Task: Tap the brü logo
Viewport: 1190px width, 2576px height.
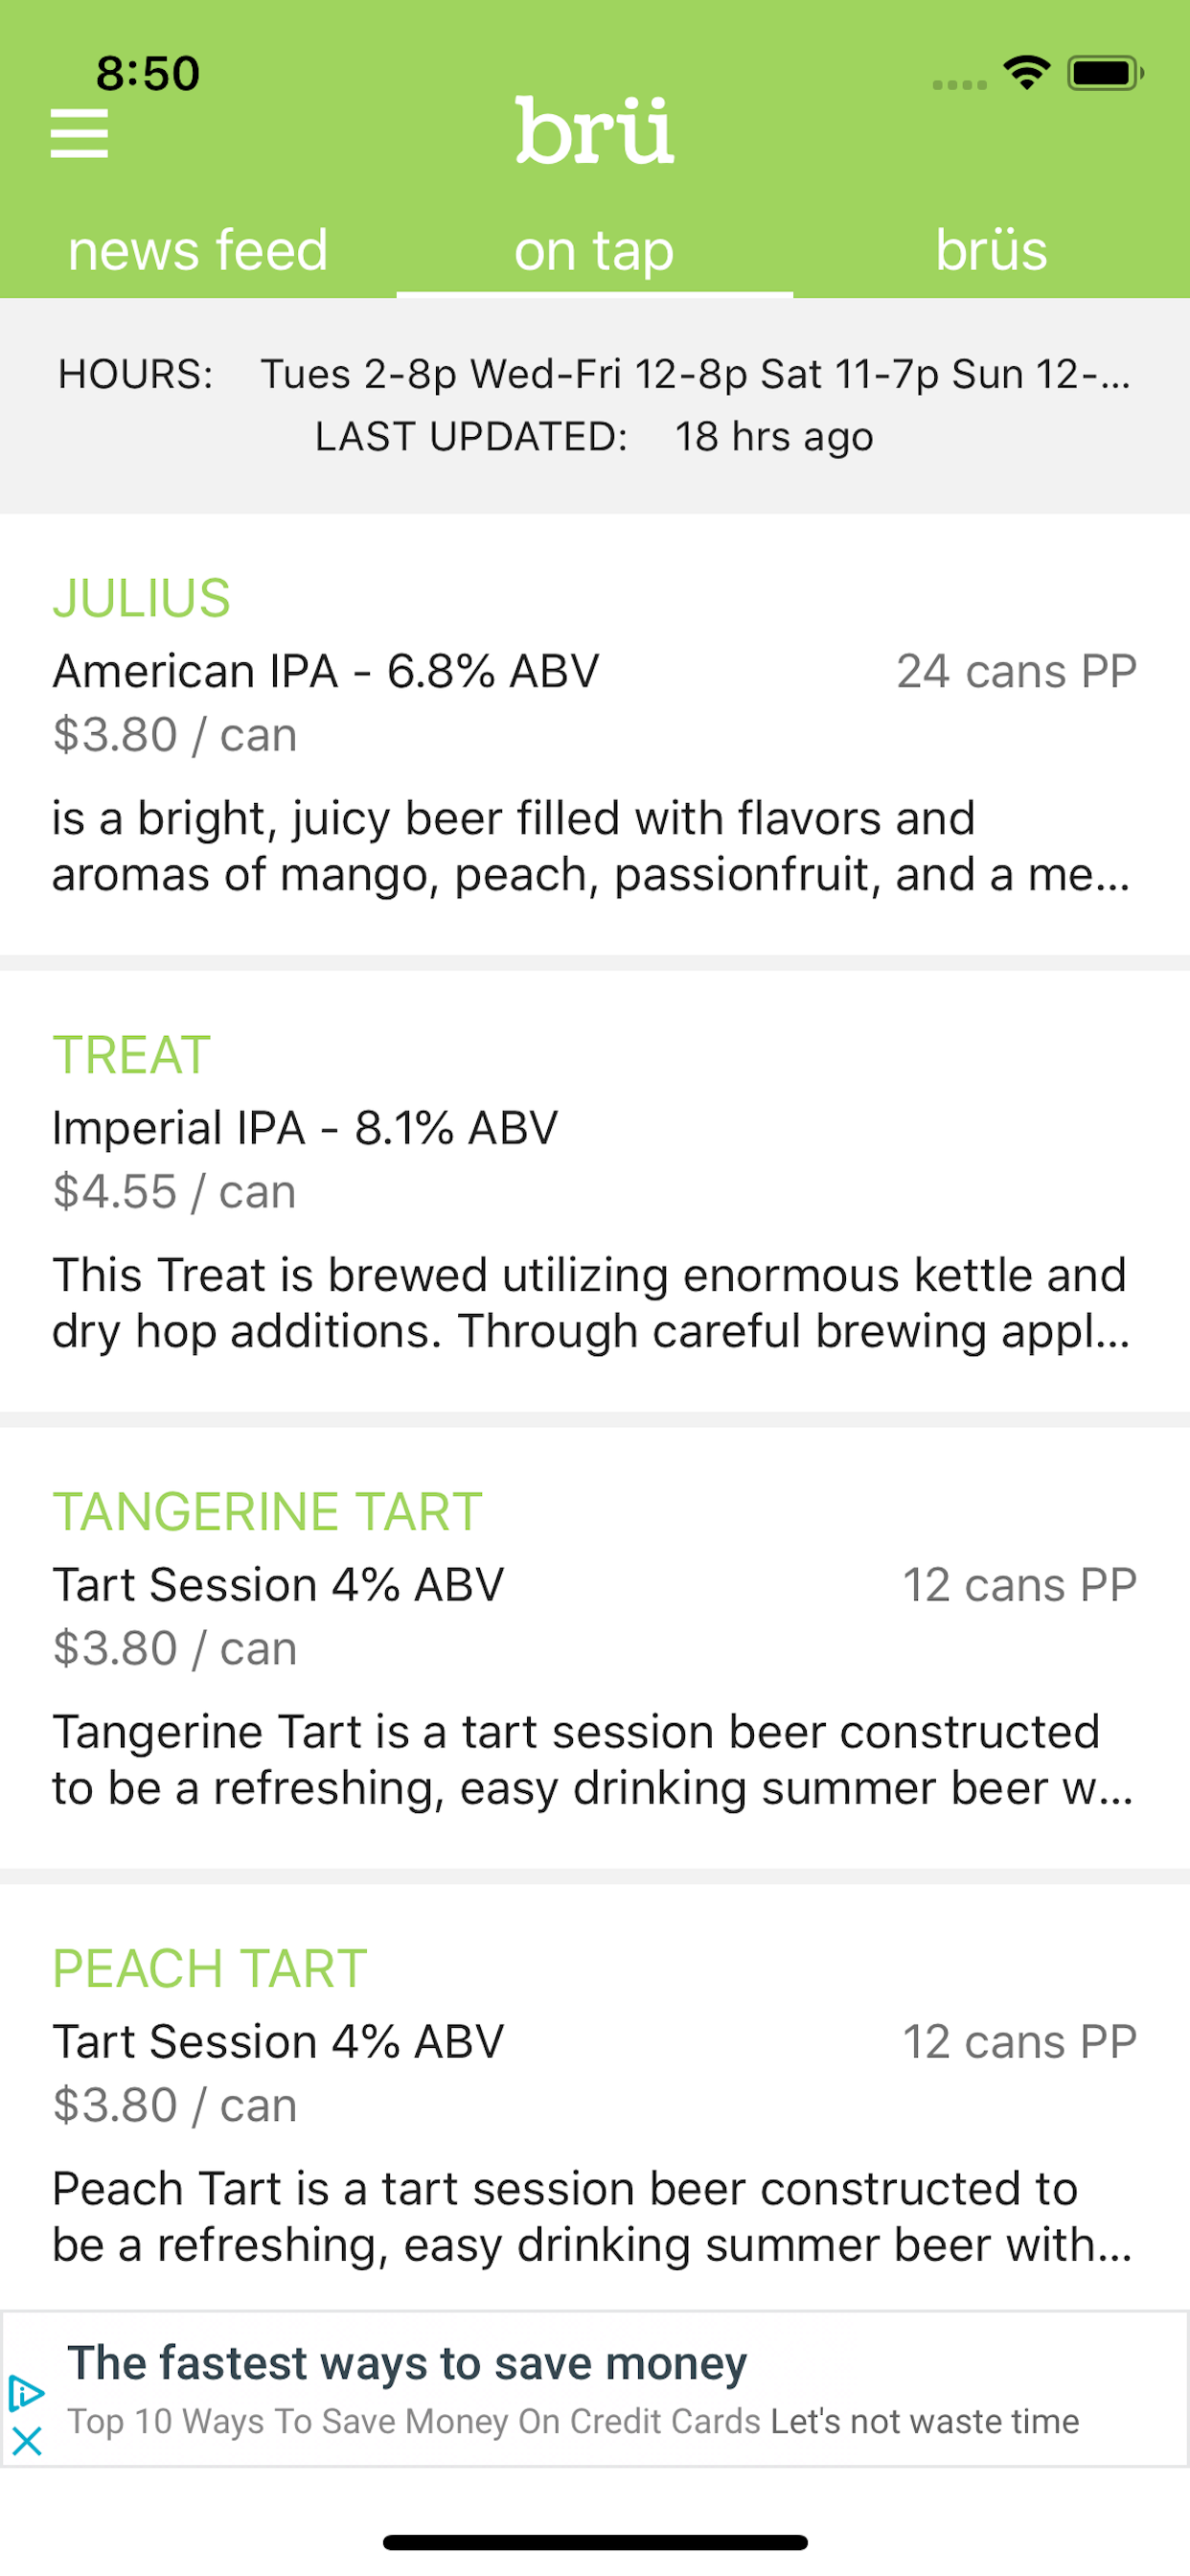Action: tap(595, 130)
